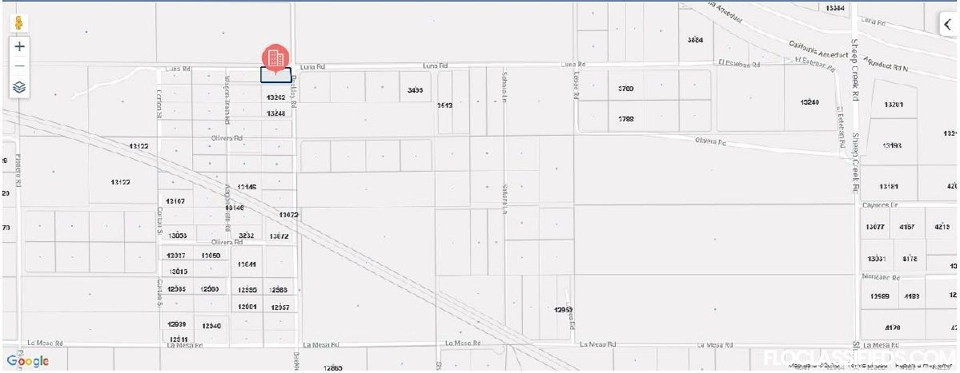Select the outlined parcel beneath the marker
Viewport: 960px width, 373px height.
point(276,75)
